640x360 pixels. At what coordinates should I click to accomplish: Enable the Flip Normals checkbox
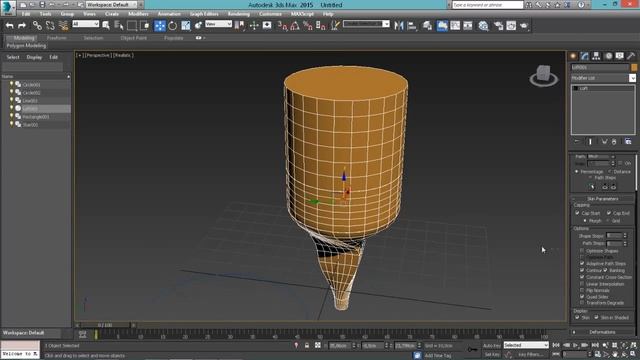(582, 290)
